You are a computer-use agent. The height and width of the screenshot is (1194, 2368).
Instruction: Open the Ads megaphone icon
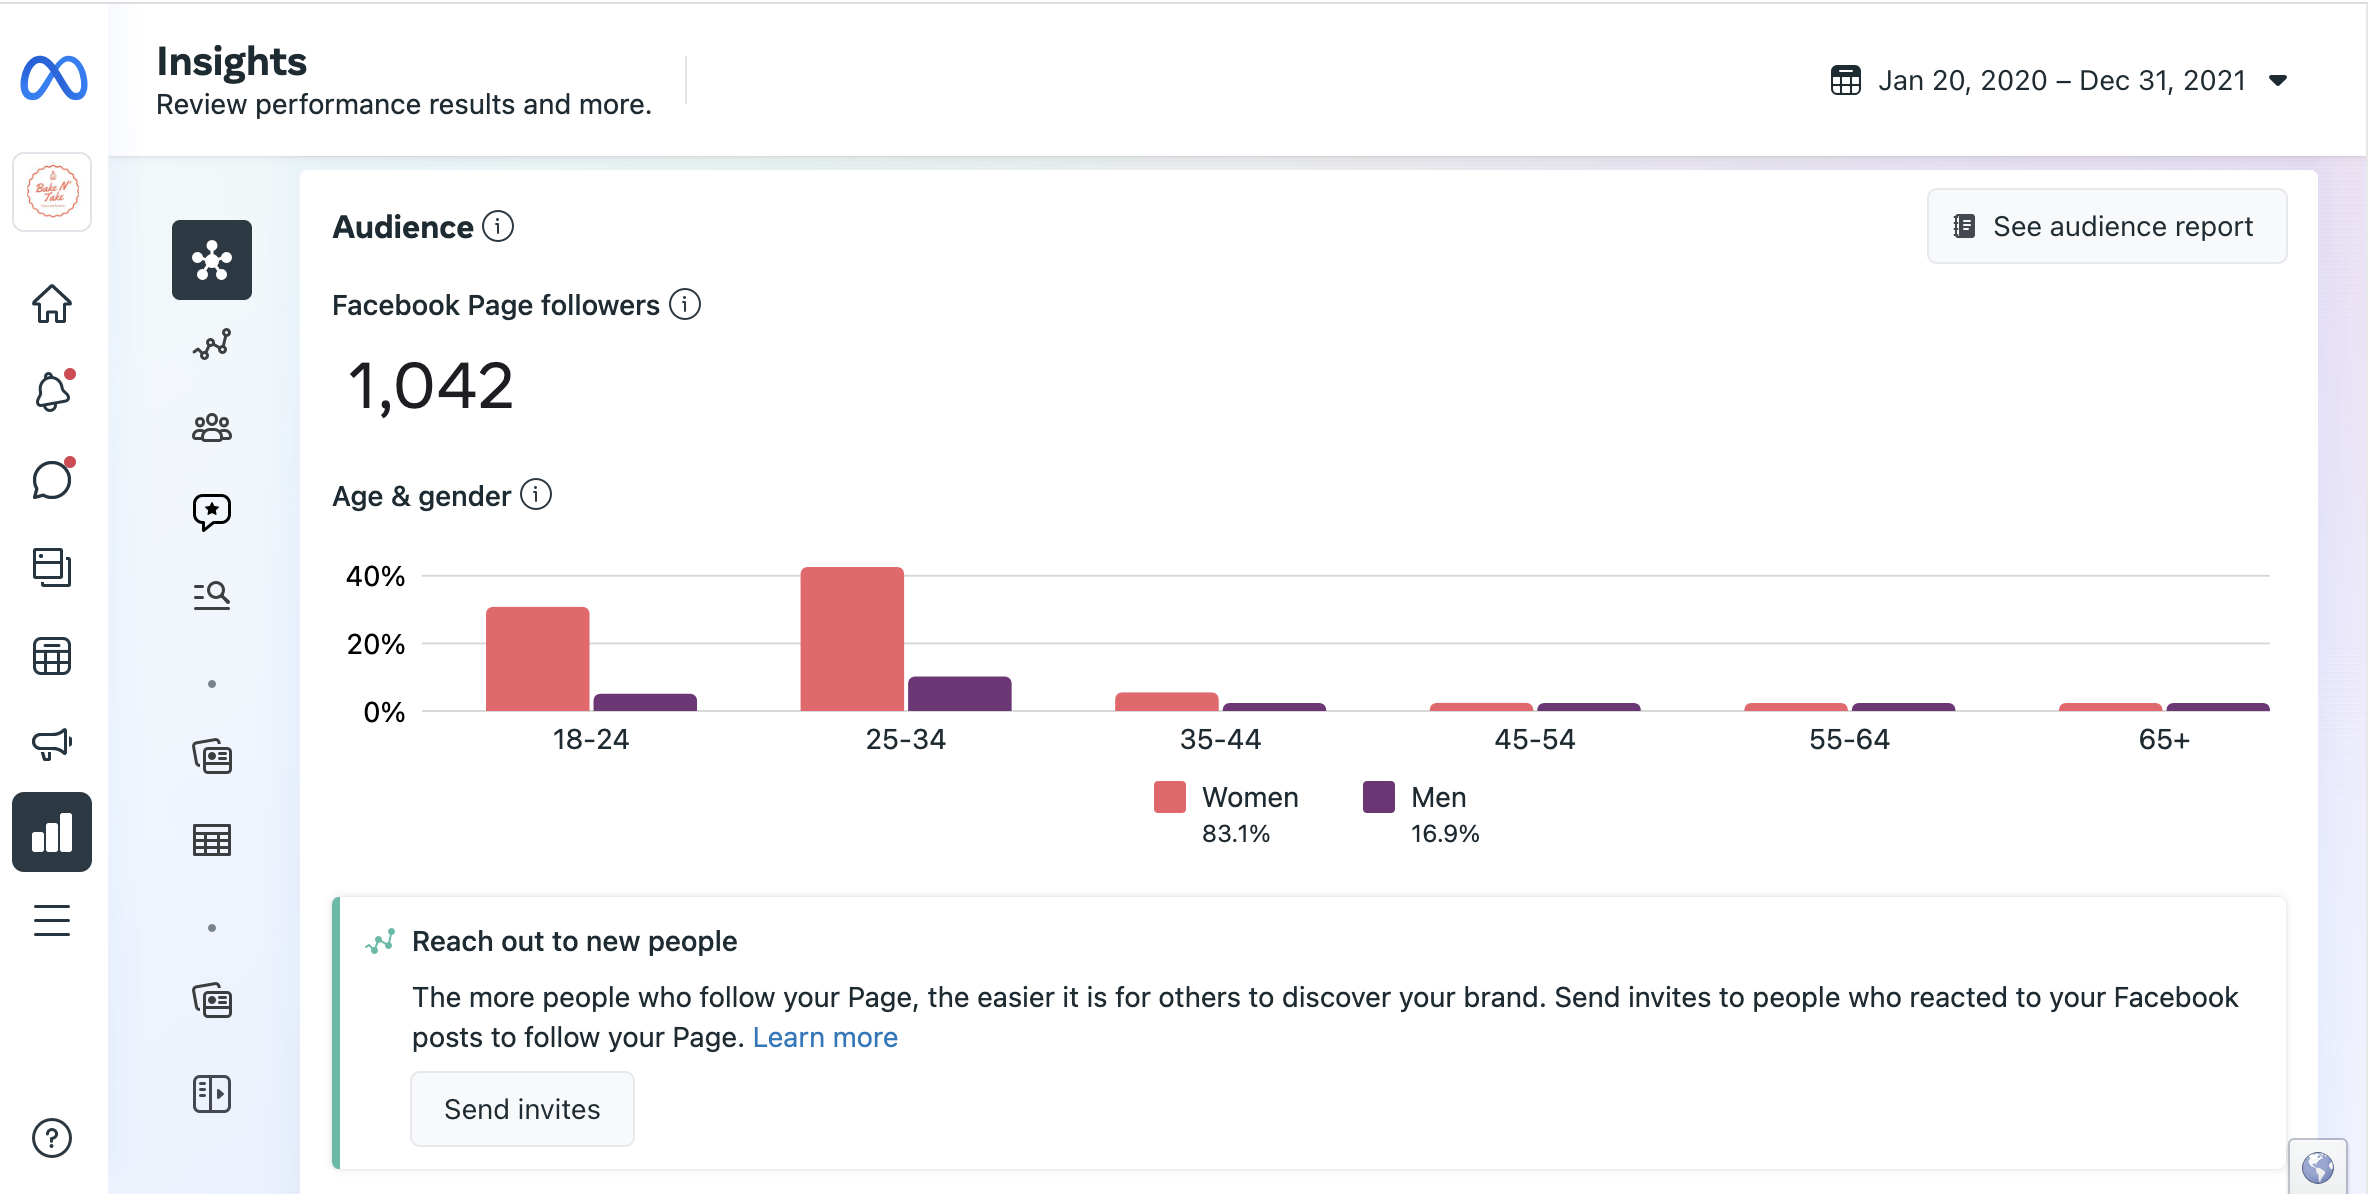point(52,744)
